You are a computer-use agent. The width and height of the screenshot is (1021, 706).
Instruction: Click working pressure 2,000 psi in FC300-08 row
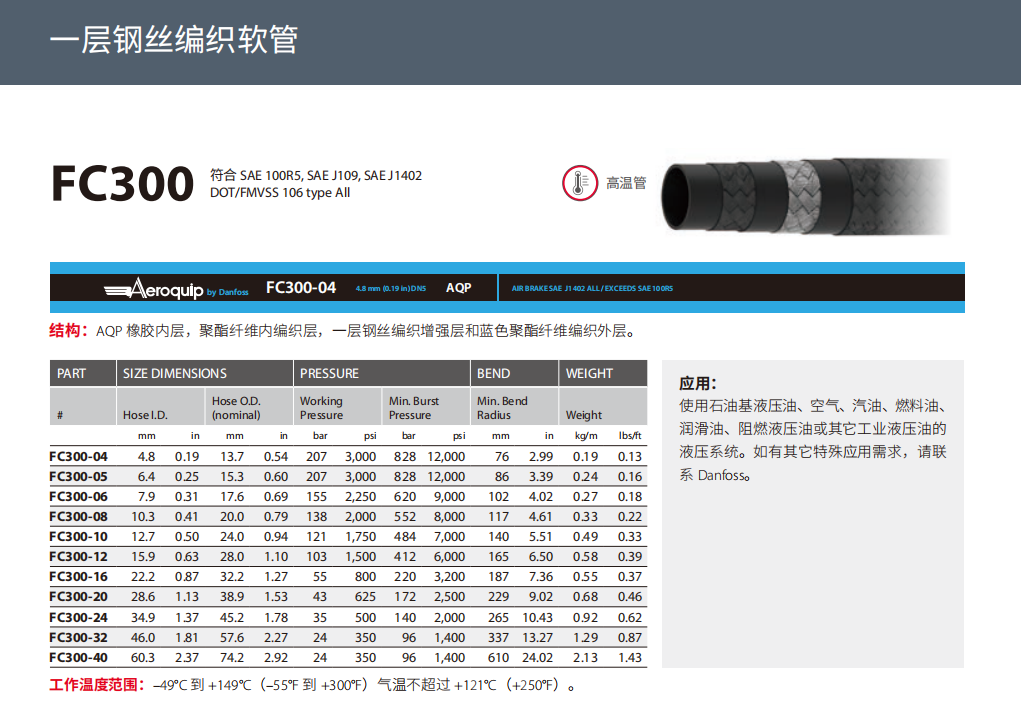pos(360,516)
